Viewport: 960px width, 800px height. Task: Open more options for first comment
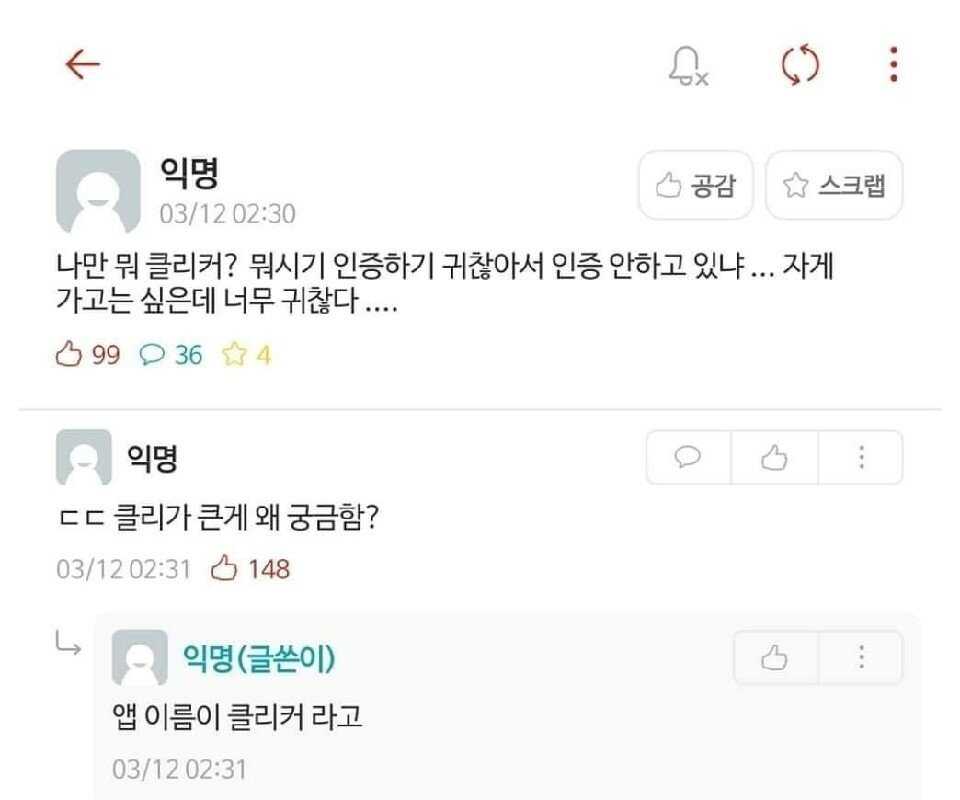861,458
